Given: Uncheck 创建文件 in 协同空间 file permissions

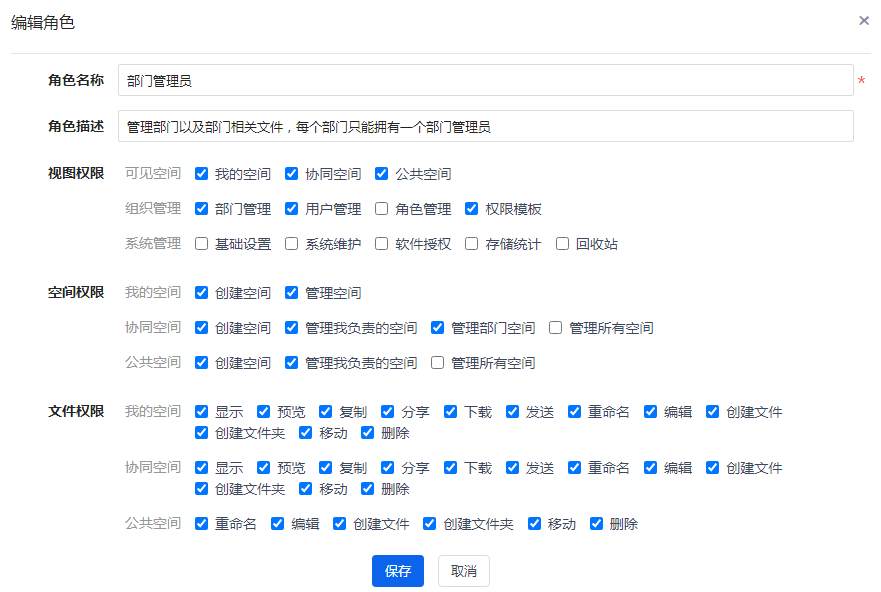Looking at the screenshot, I should click(712, 467).
